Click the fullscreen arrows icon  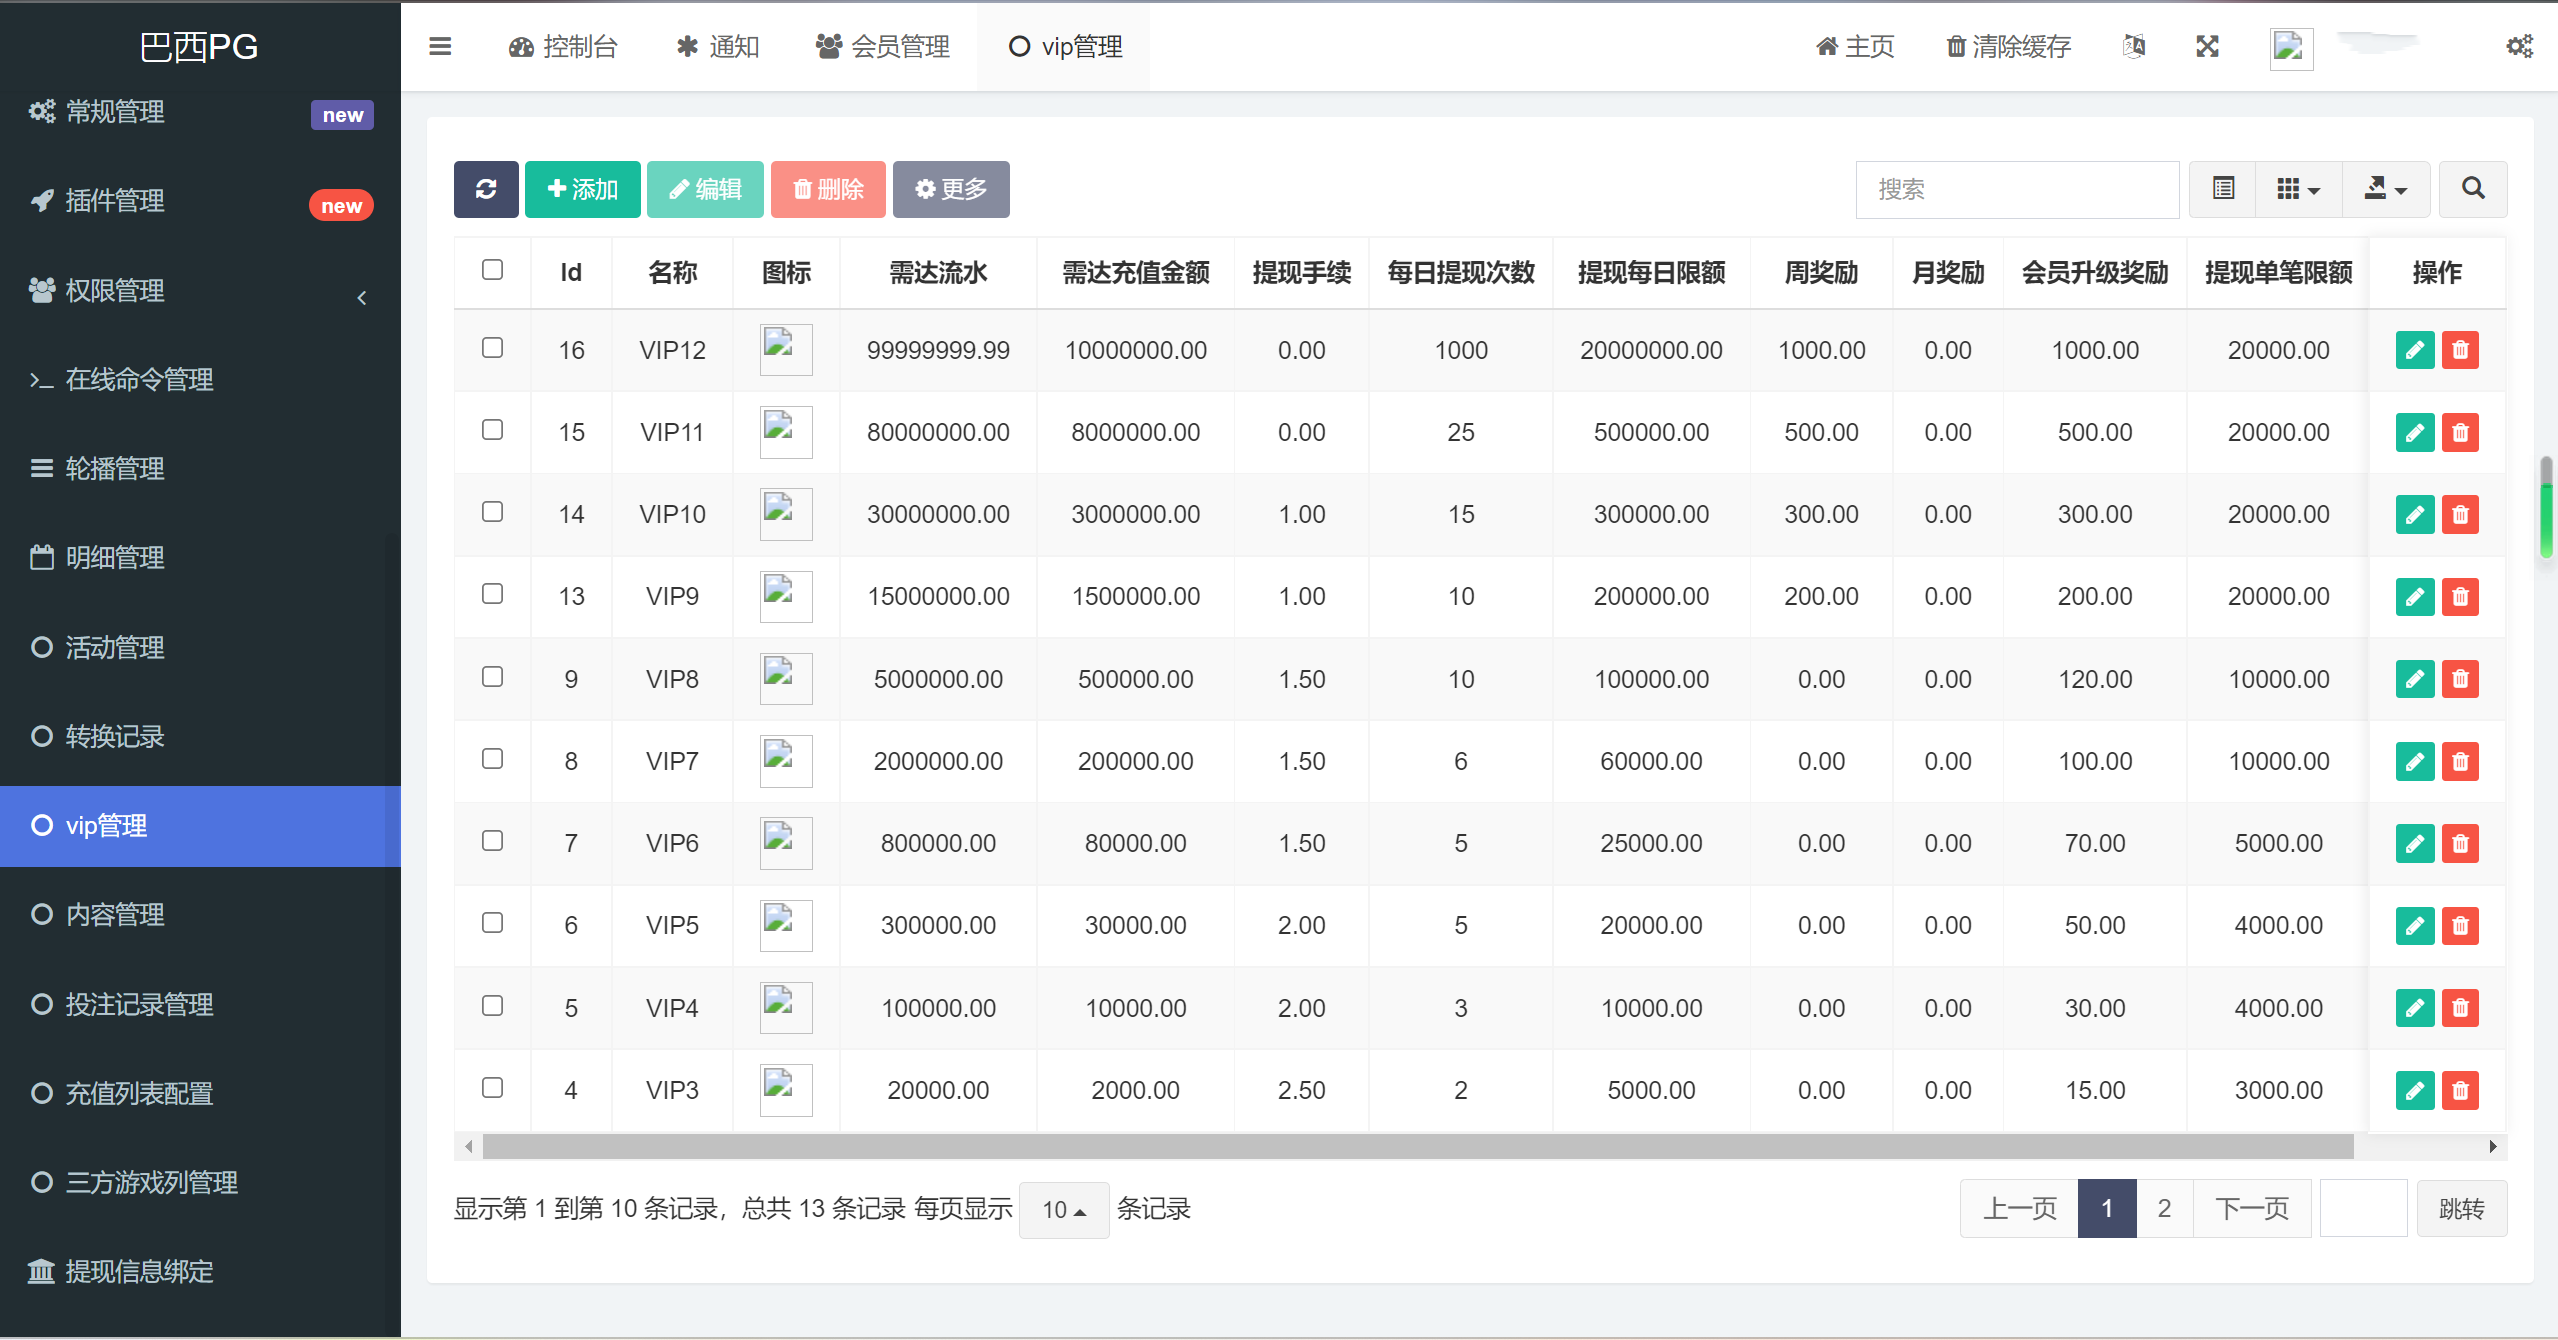[x=2207, y=46]
